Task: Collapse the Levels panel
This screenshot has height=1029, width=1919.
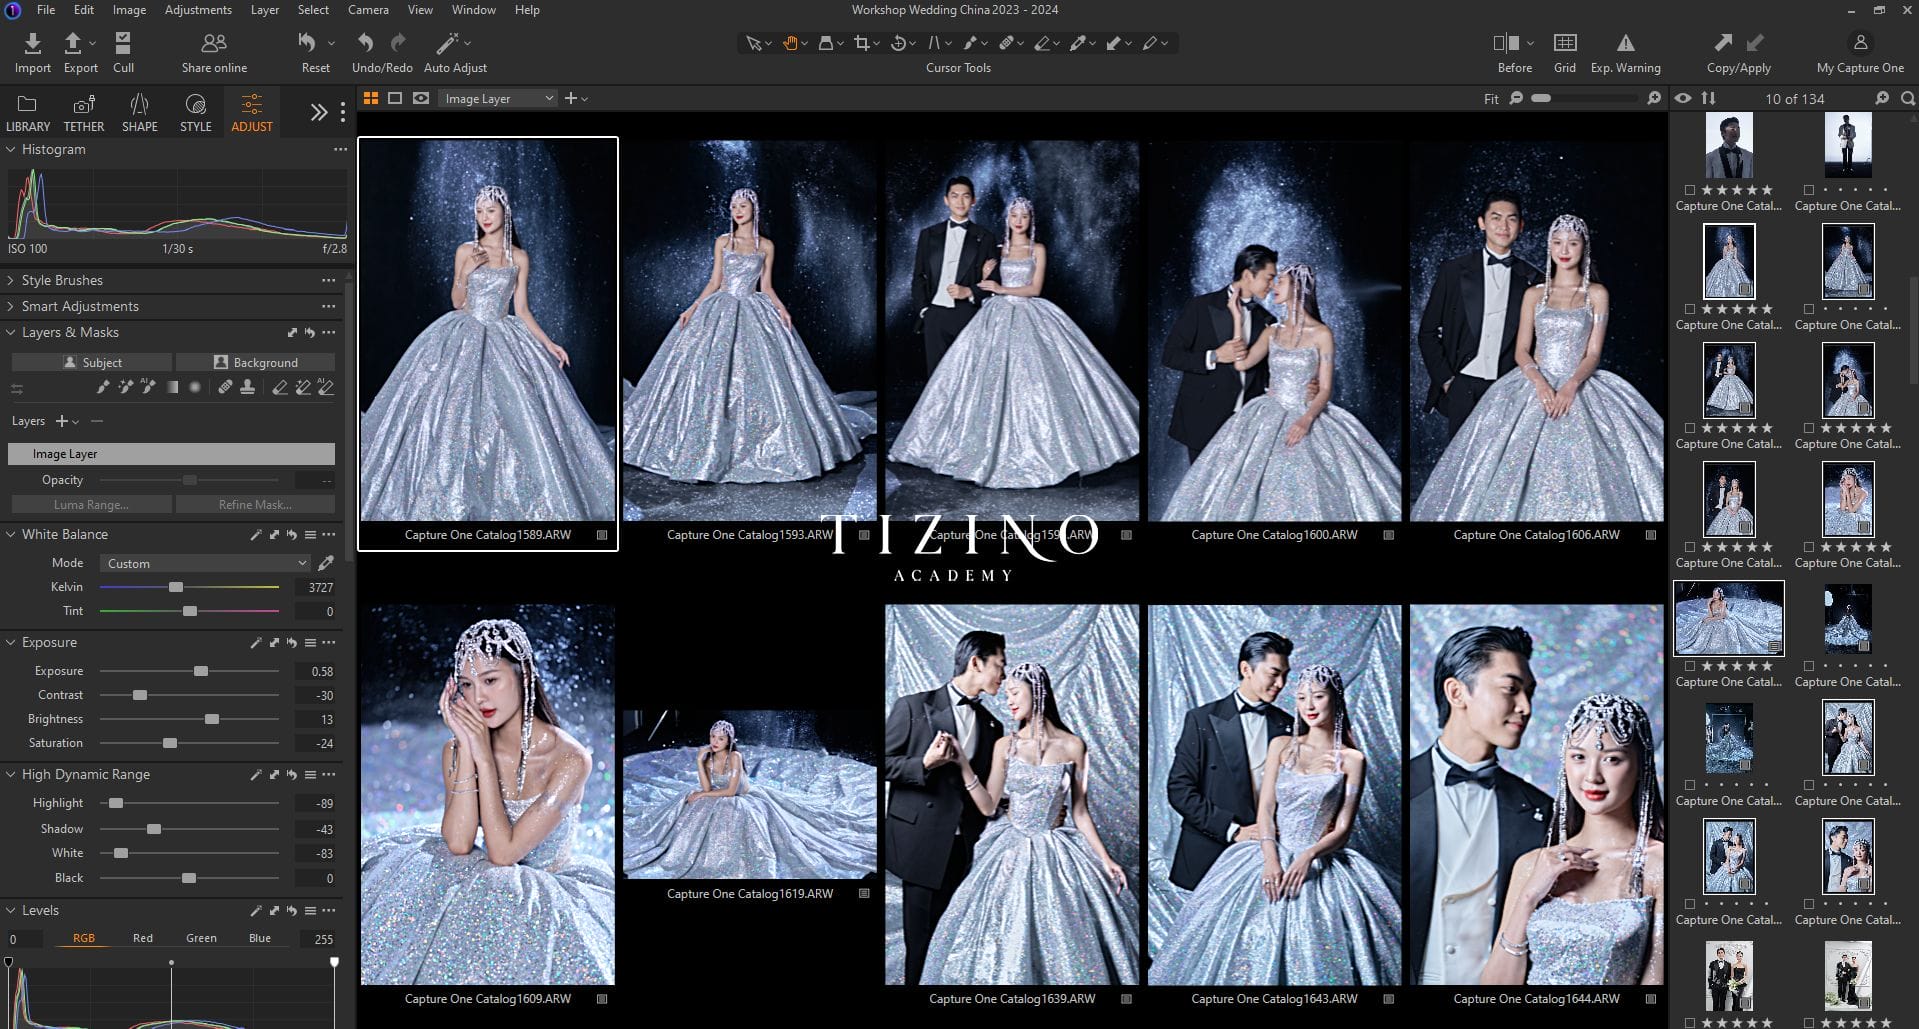Action: [11, 910]
